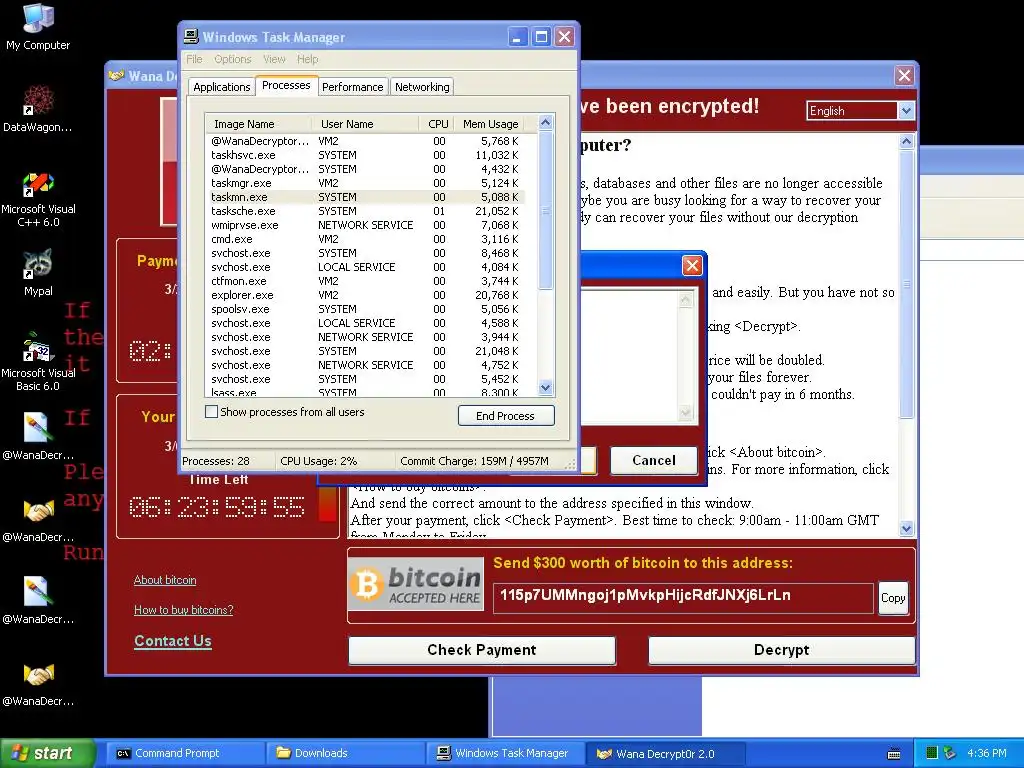Image resolution: width=1024 pixels, height=768 pixels.
Task: Click process list scrollbar up arrow
Action: tap(546, 123)
